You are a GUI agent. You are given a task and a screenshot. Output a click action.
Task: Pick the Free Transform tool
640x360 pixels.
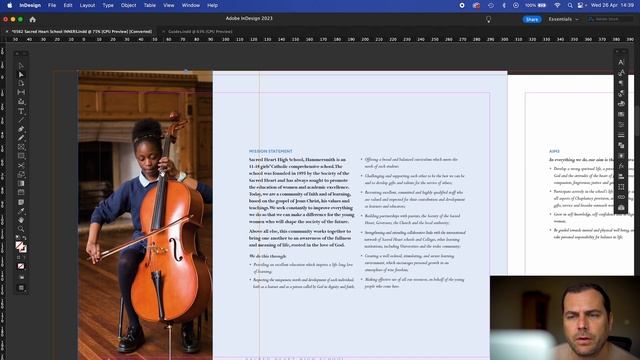(x=21, y=174)
